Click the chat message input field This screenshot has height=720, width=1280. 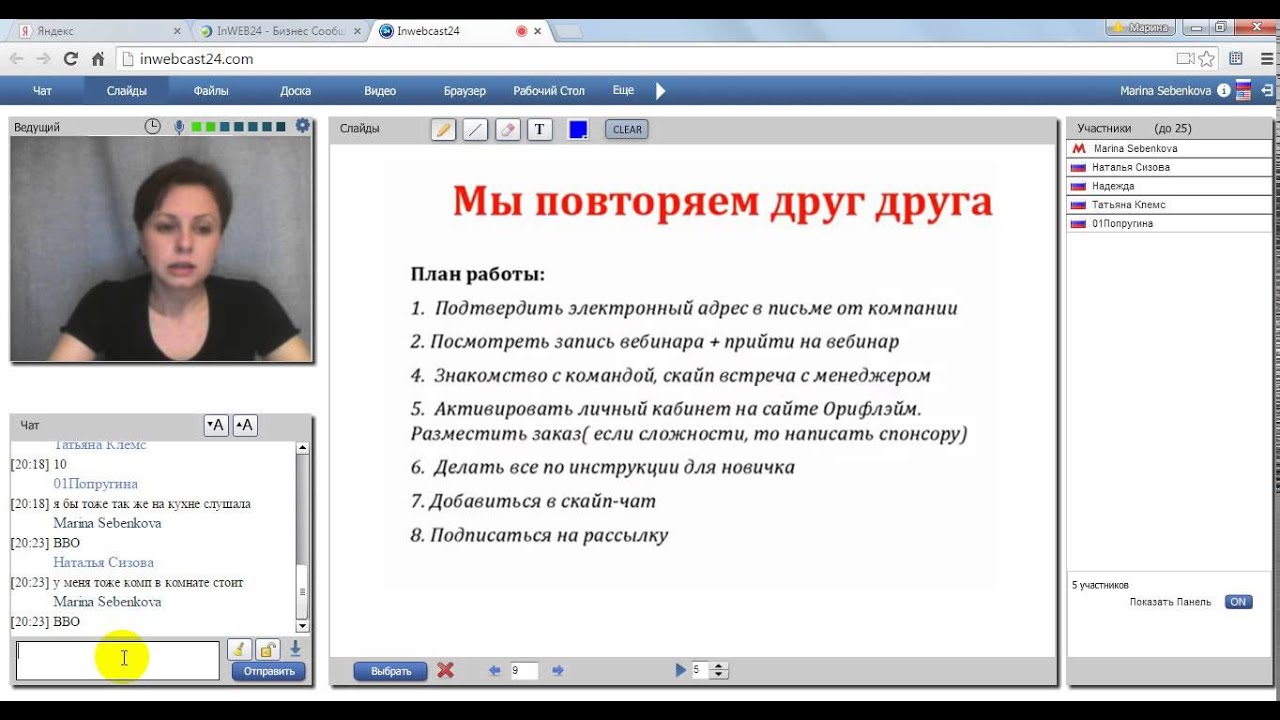click(x=118, y=660)
